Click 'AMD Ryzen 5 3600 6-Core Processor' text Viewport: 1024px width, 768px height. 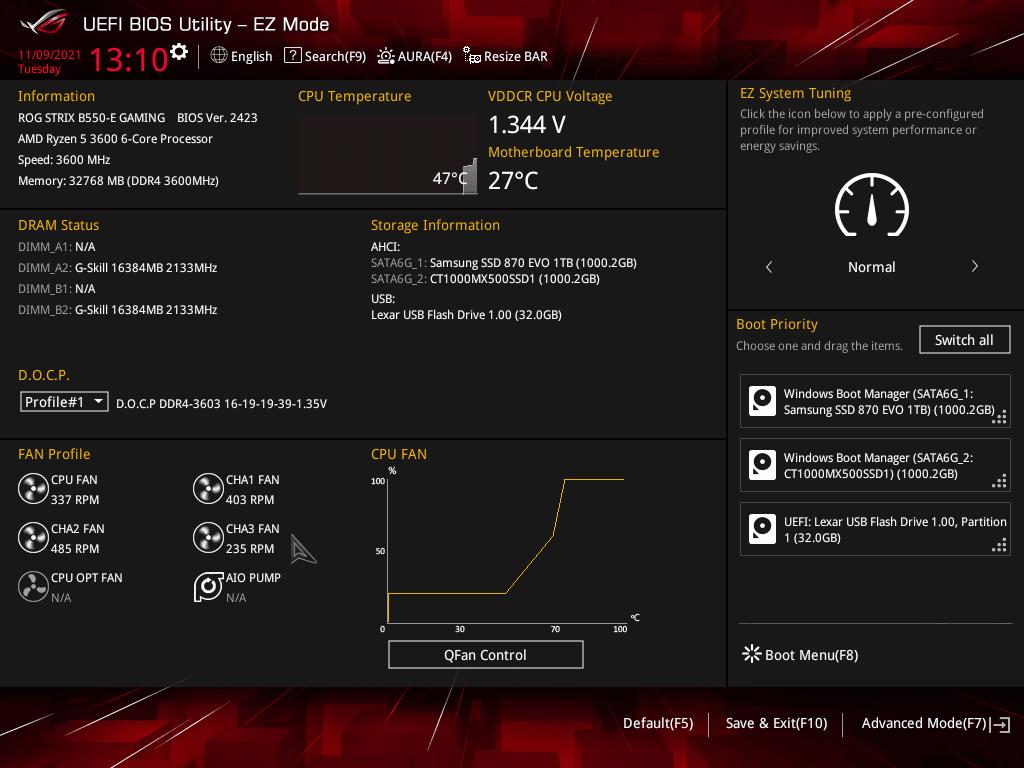(116, 138)
